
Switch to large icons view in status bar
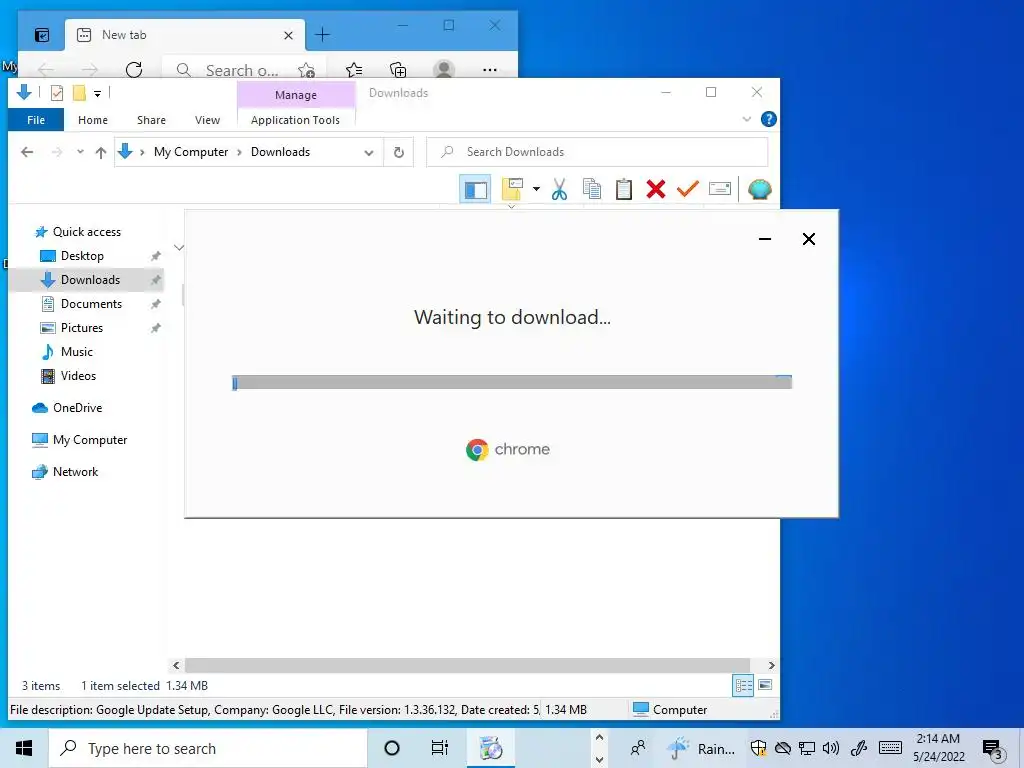(x=765, y=686)
